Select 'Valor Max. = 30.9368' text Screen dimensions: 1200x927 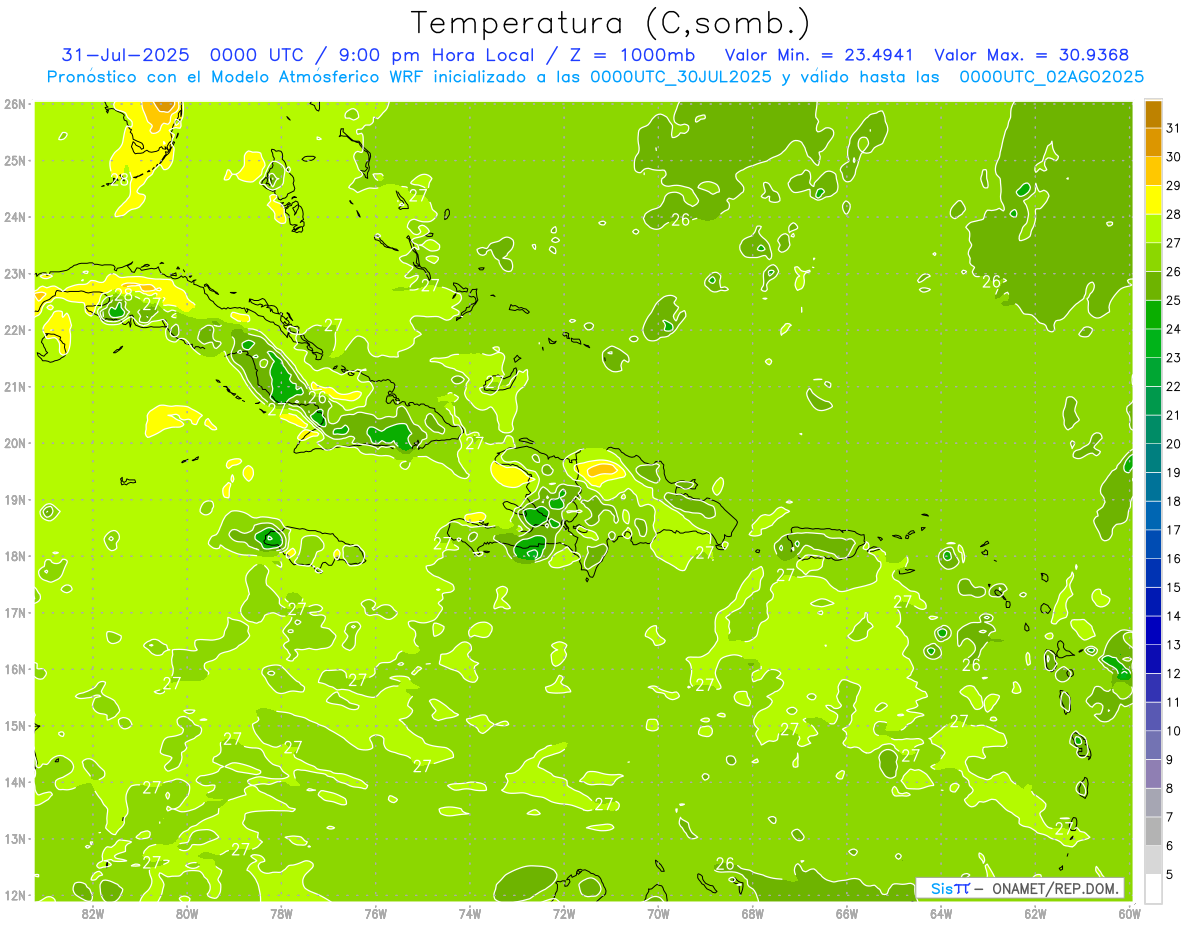[1032, 55]
